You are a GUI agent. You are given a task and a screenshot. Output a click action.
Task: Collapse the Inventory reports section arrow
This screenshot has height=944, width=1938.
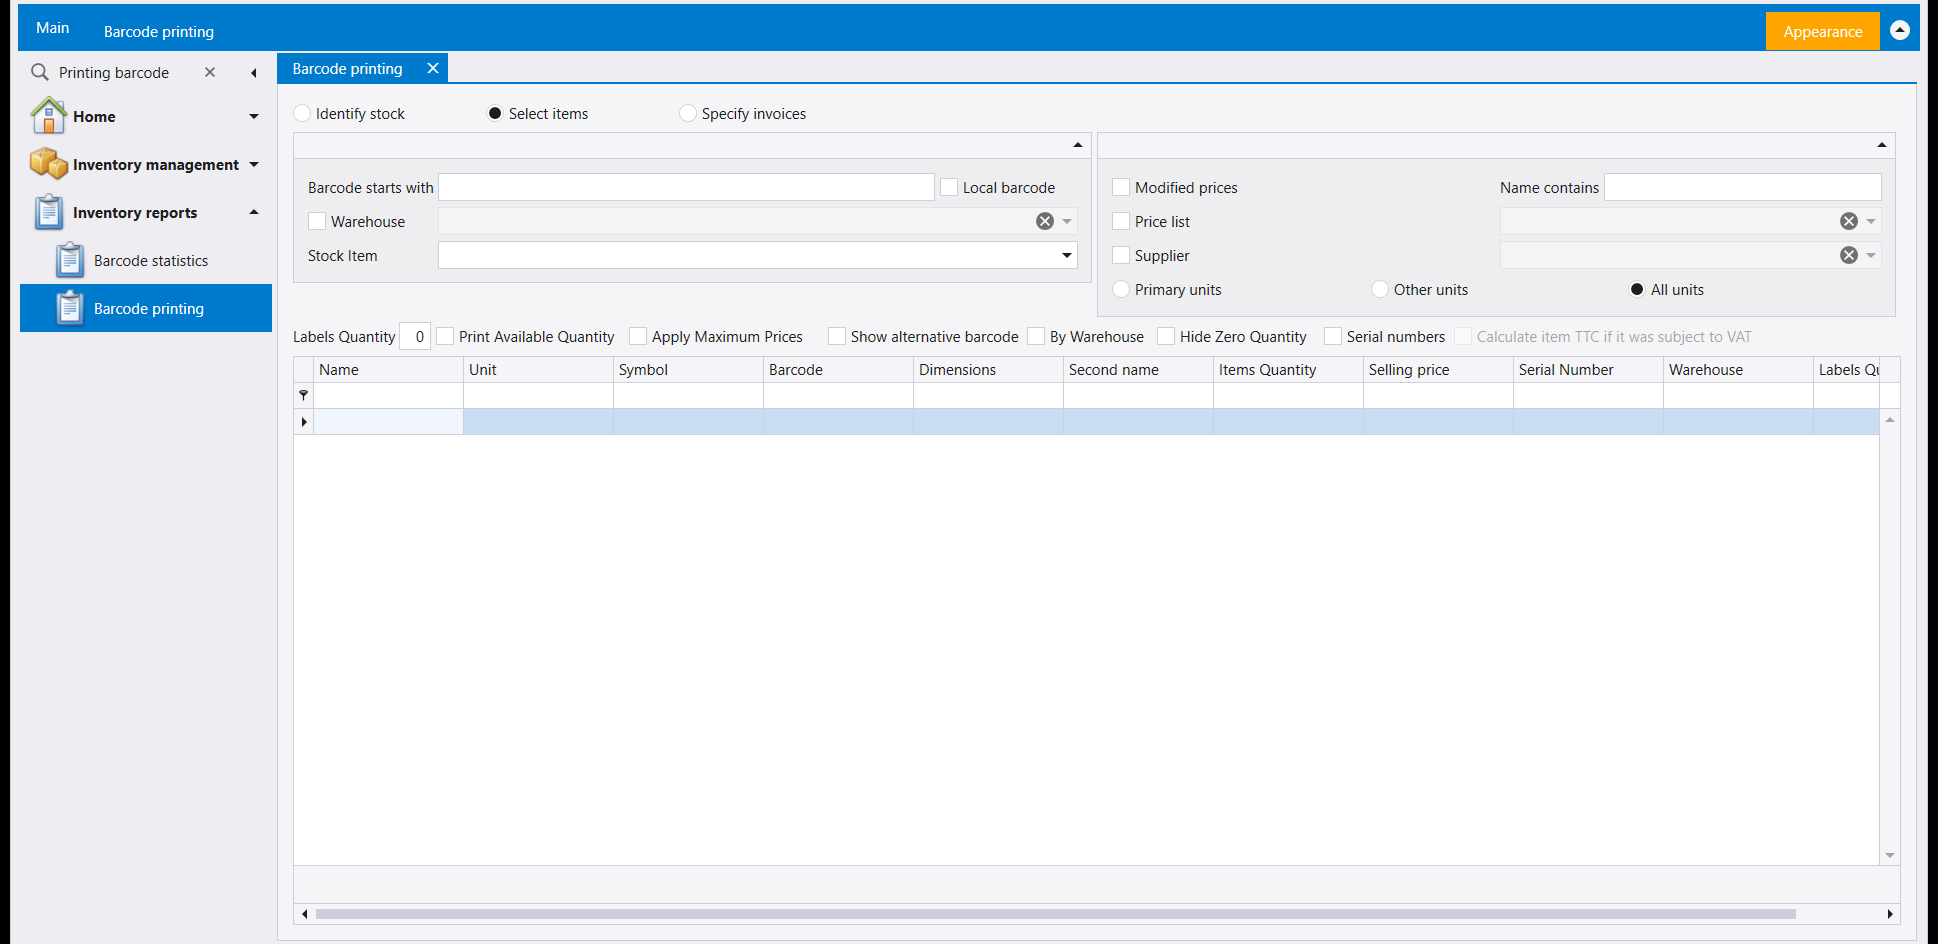pyautogui.click(x=254, y=212)
